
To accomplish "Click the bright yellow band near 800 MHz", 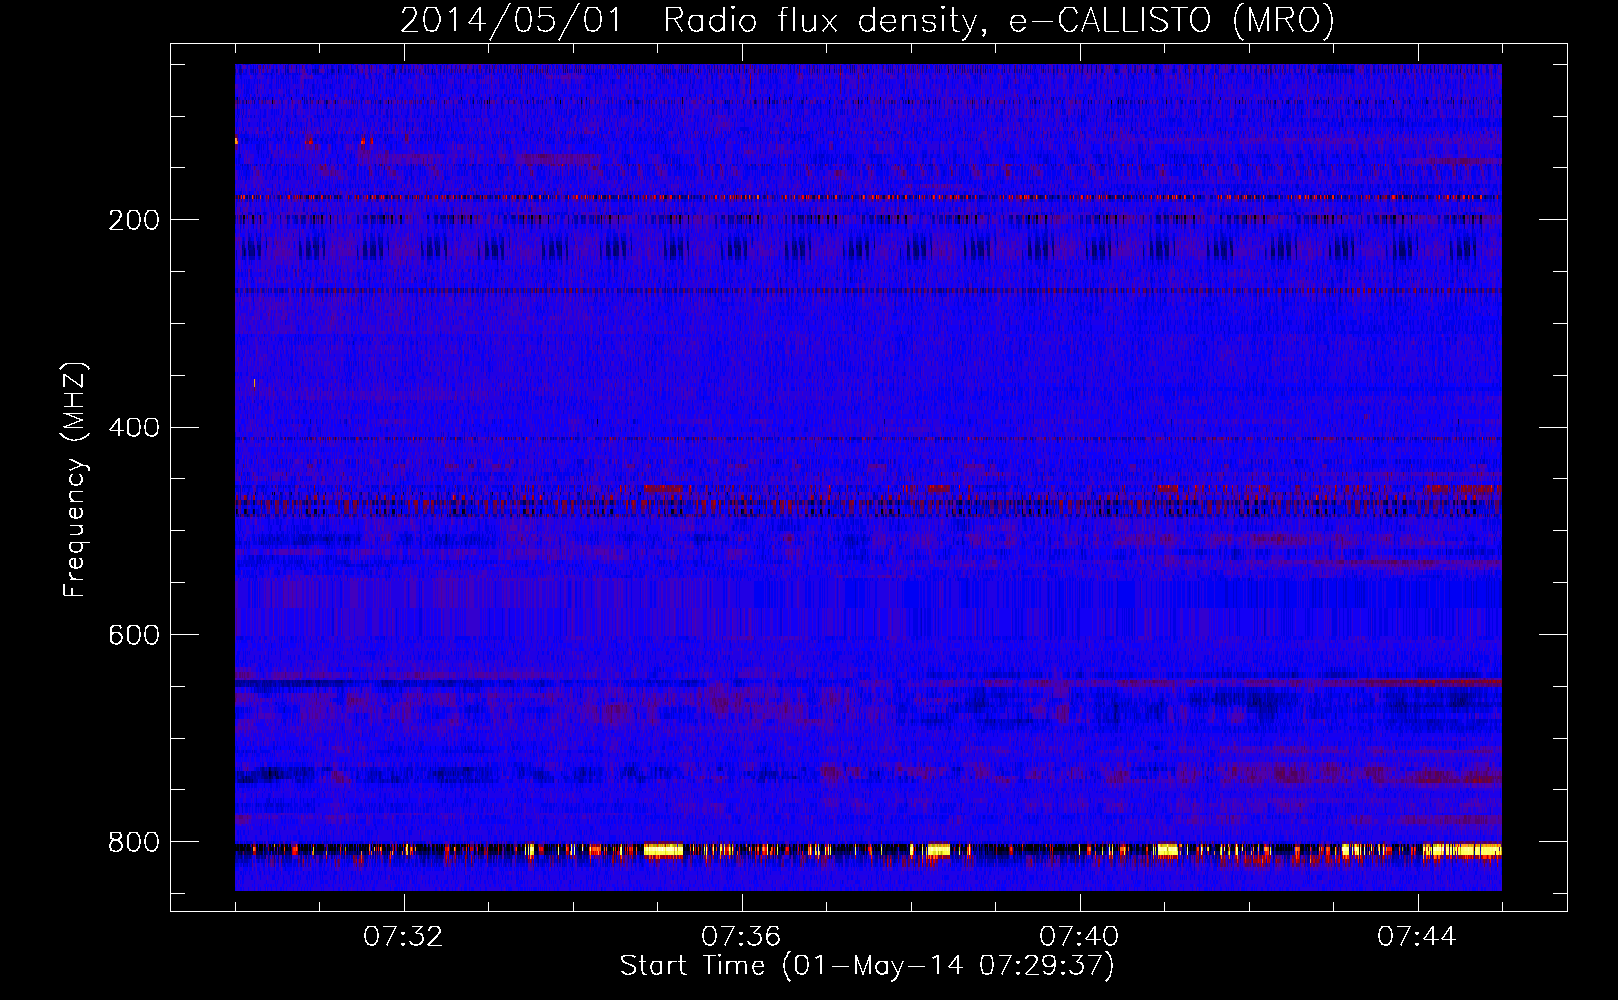I will (x=868, y=851).
